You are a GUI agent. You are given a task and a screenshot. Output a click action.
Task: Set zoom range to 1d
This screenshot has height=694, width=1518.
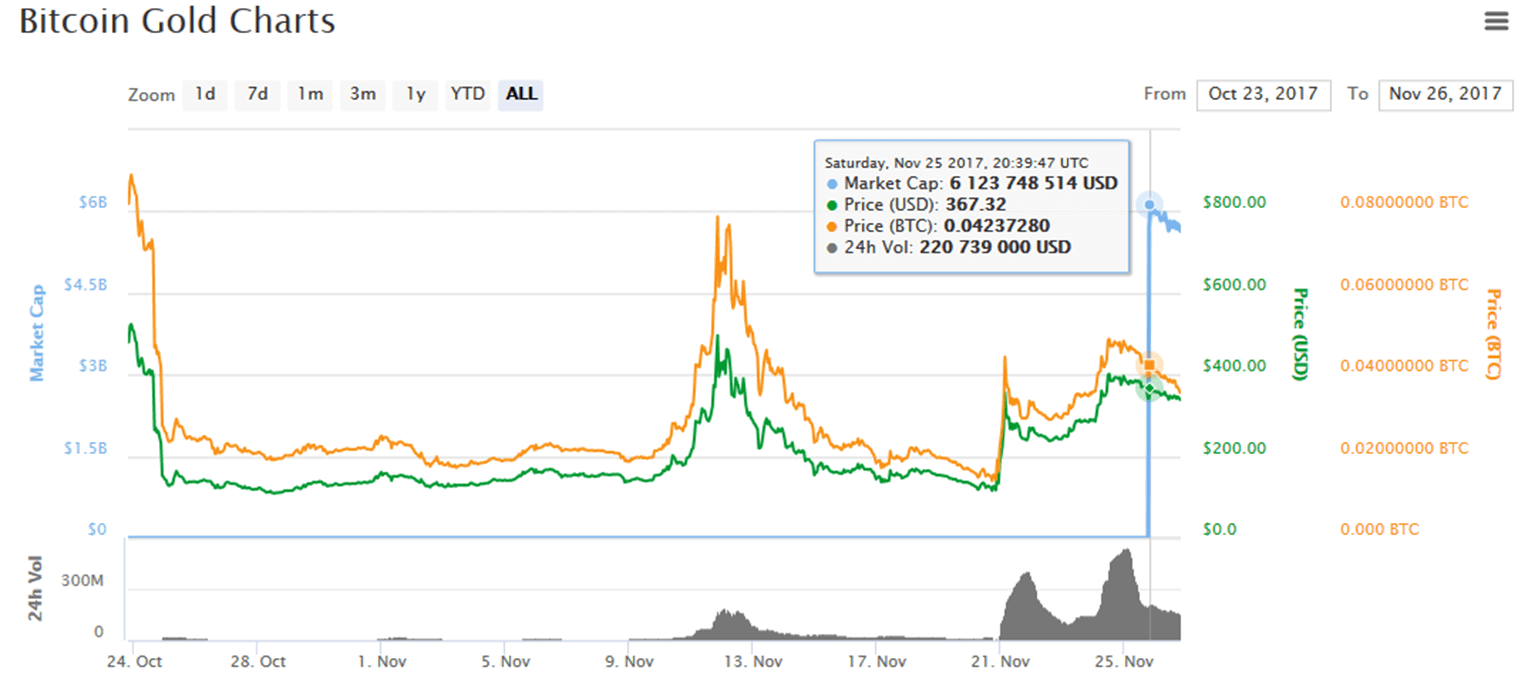[205, 94]
